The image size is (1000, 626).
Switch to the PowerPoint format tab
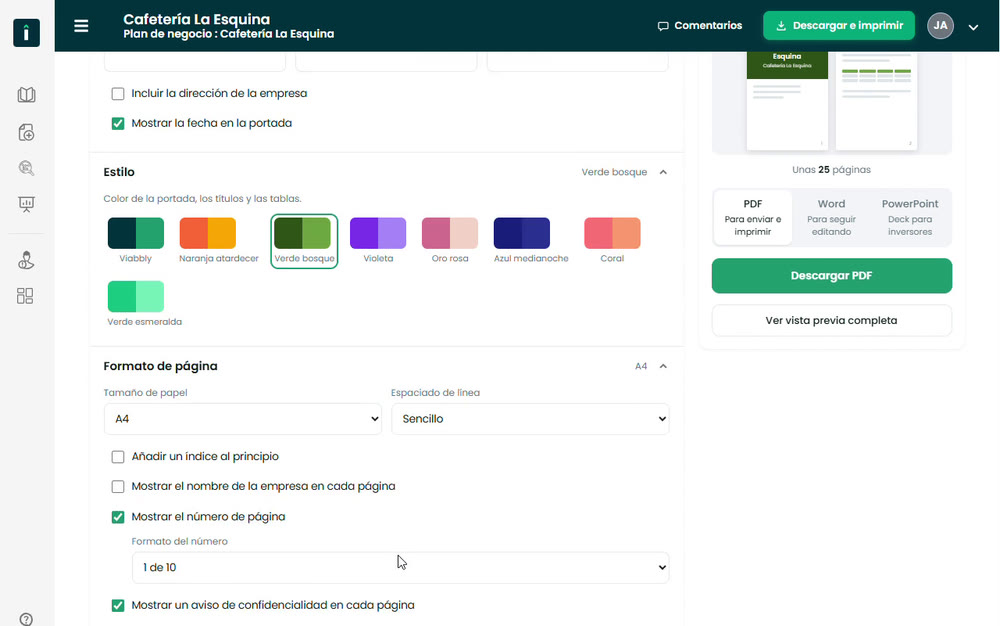pos(909,217)
